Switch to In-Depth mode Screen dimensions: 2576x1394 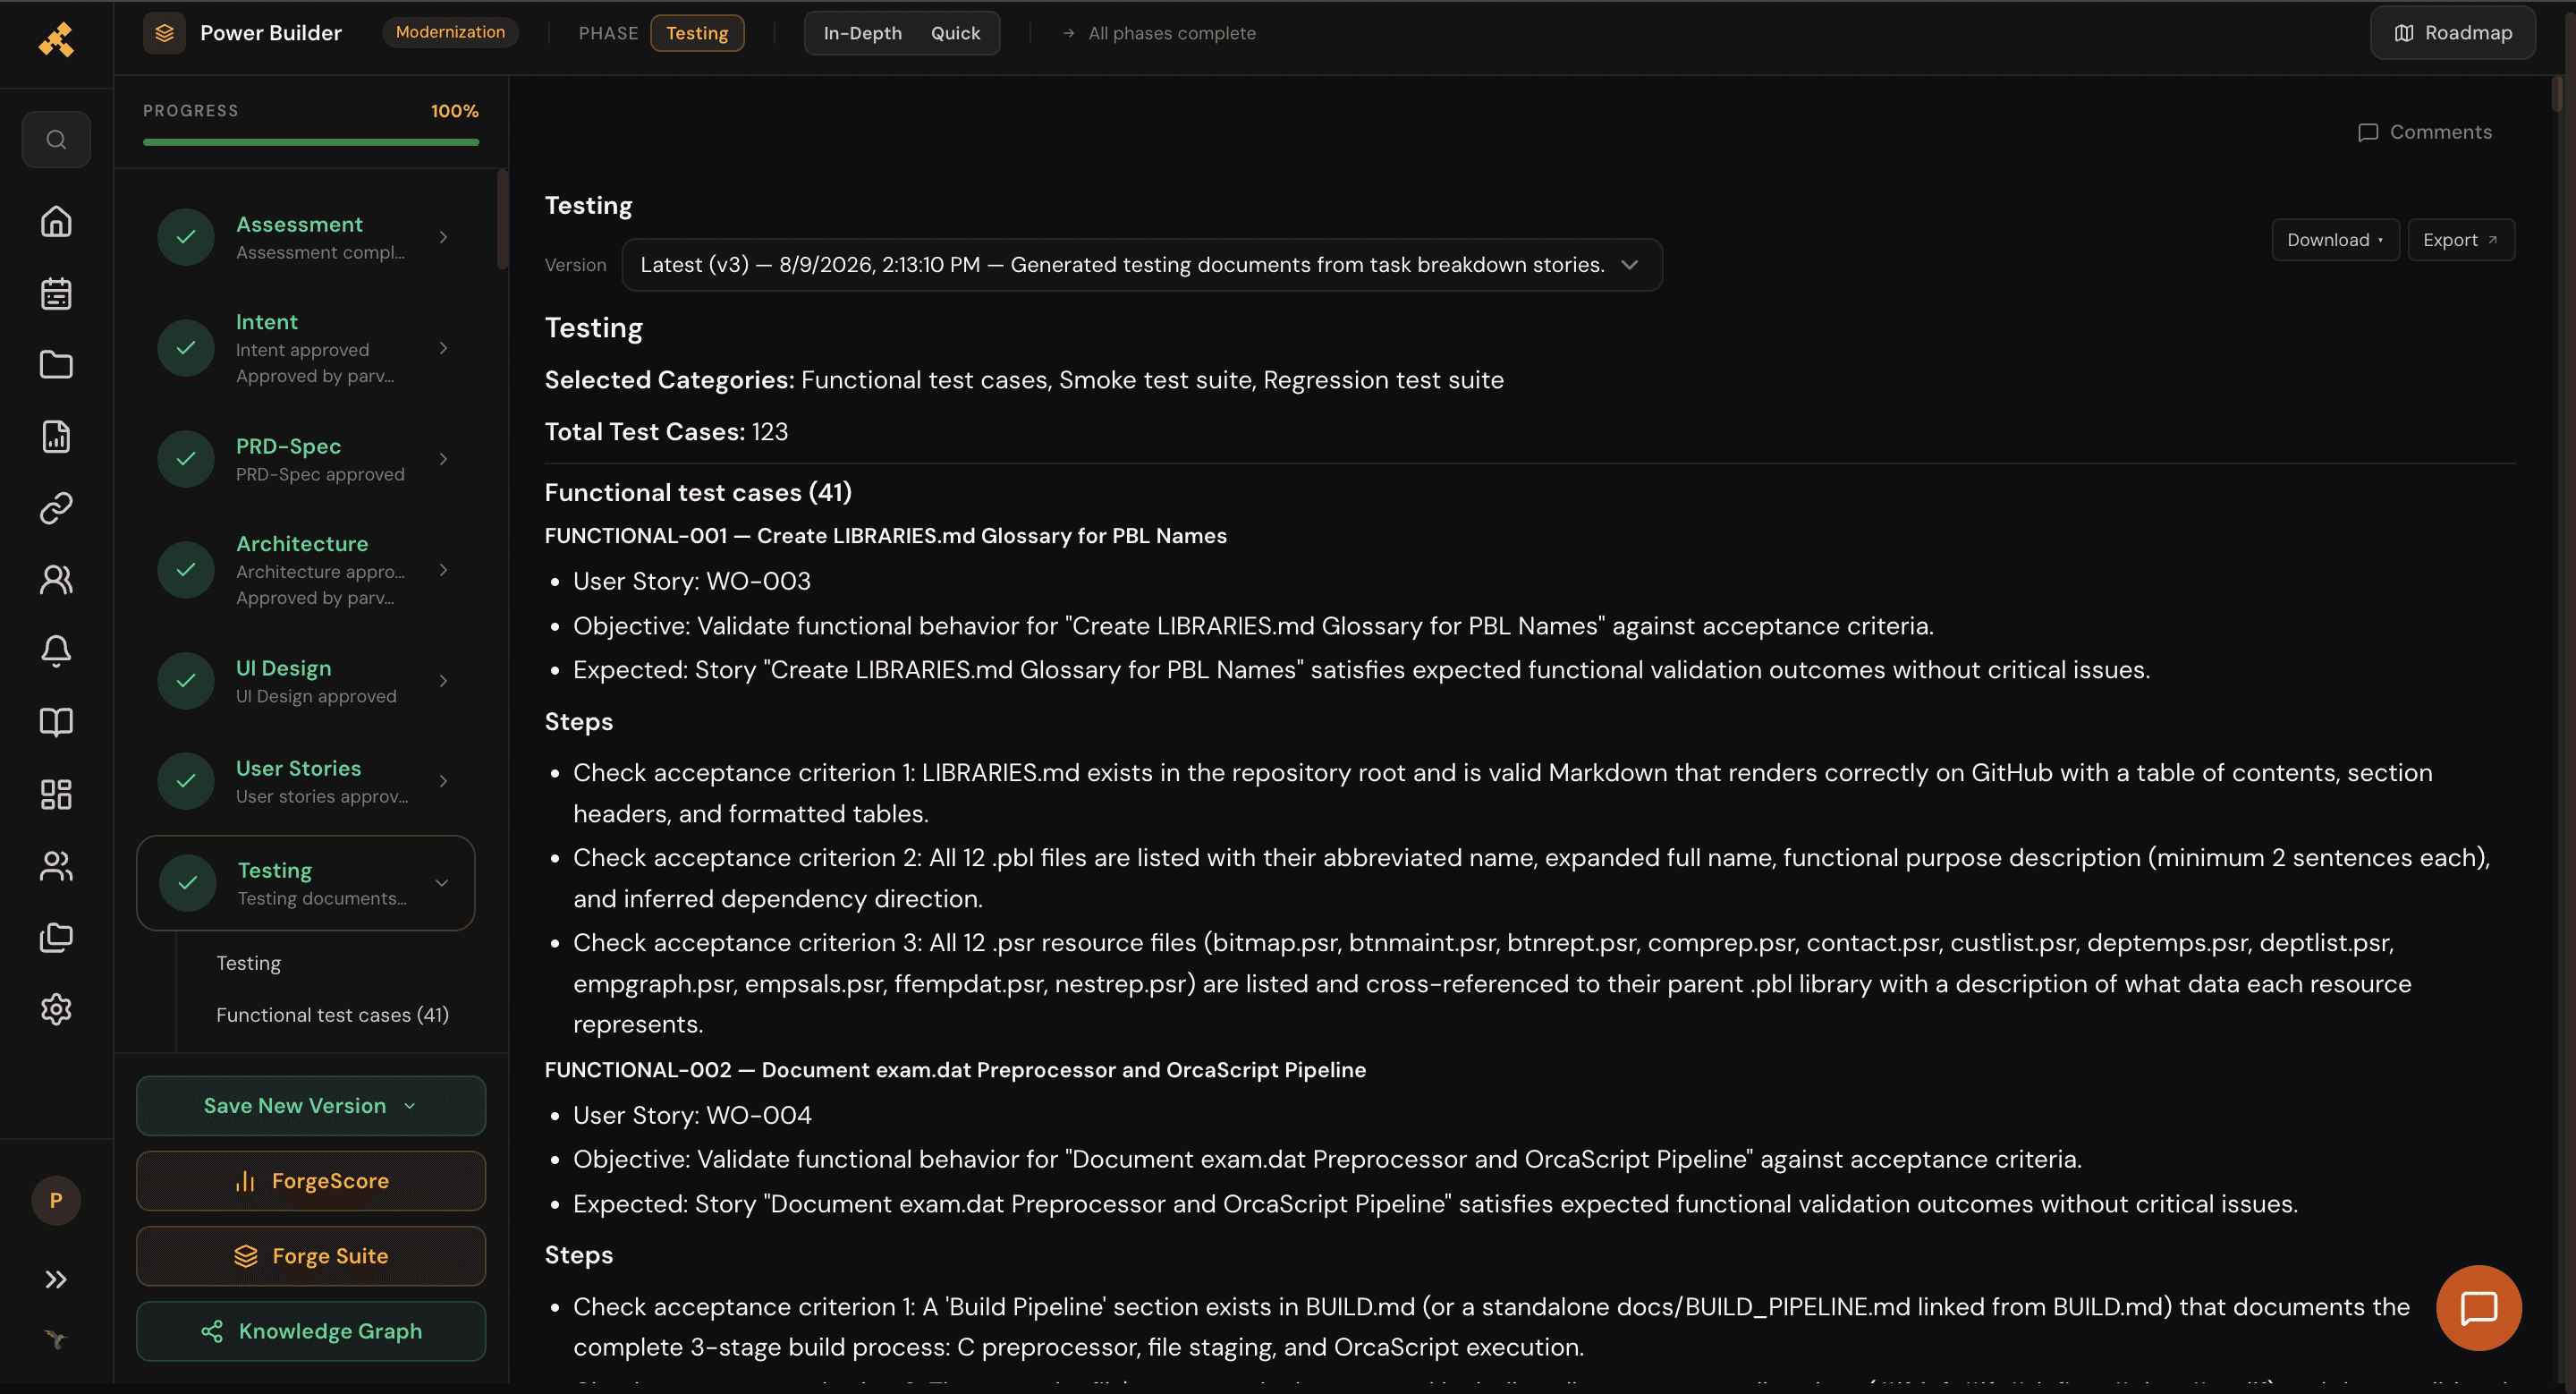point(862,33)
